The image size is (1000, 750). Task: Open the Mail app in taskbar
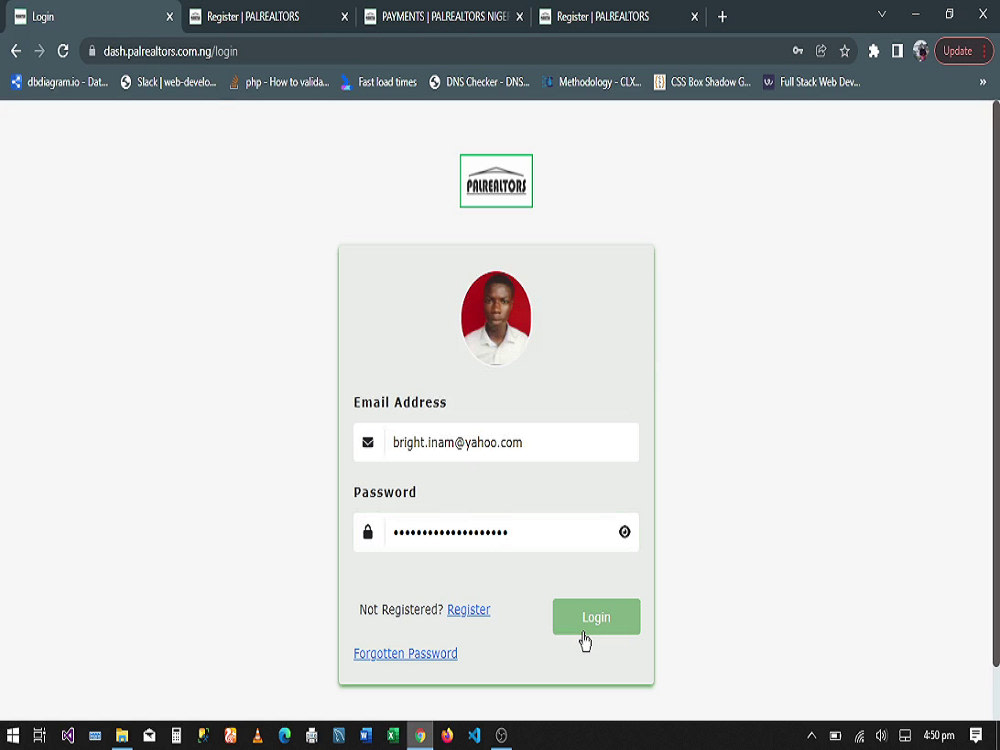pos(149,735)
